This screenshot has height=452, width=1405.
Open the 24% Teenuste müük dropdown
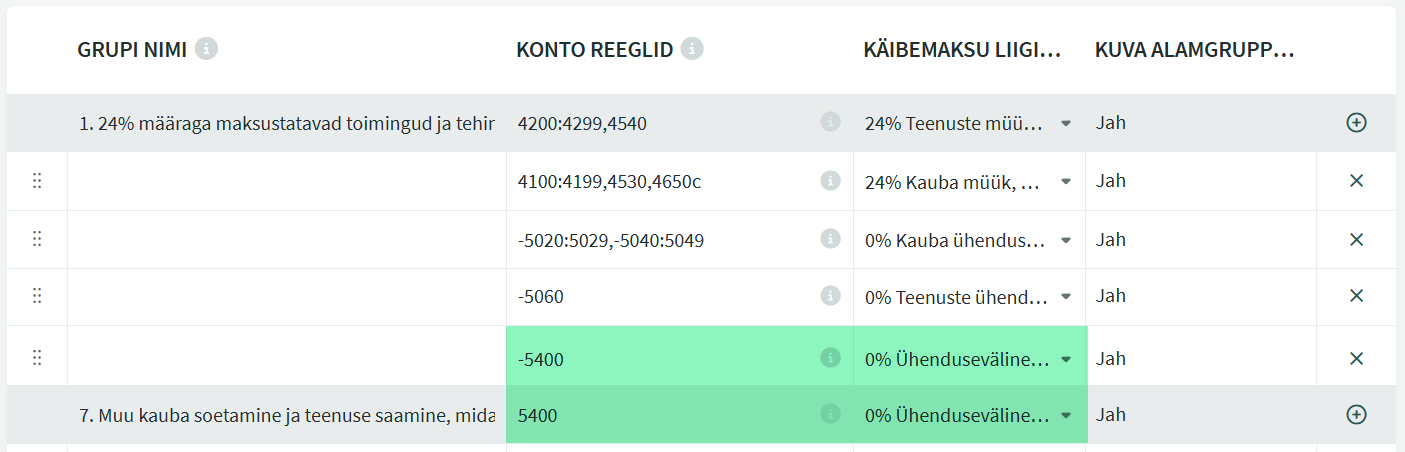[x=1065, y=123]
